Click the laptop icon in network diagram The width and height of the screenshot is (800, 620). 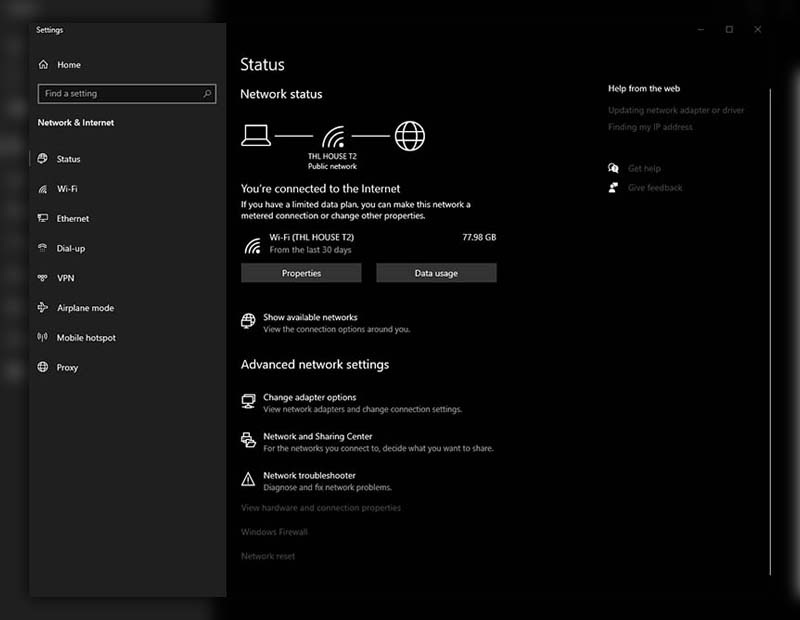tap(256, 135)
